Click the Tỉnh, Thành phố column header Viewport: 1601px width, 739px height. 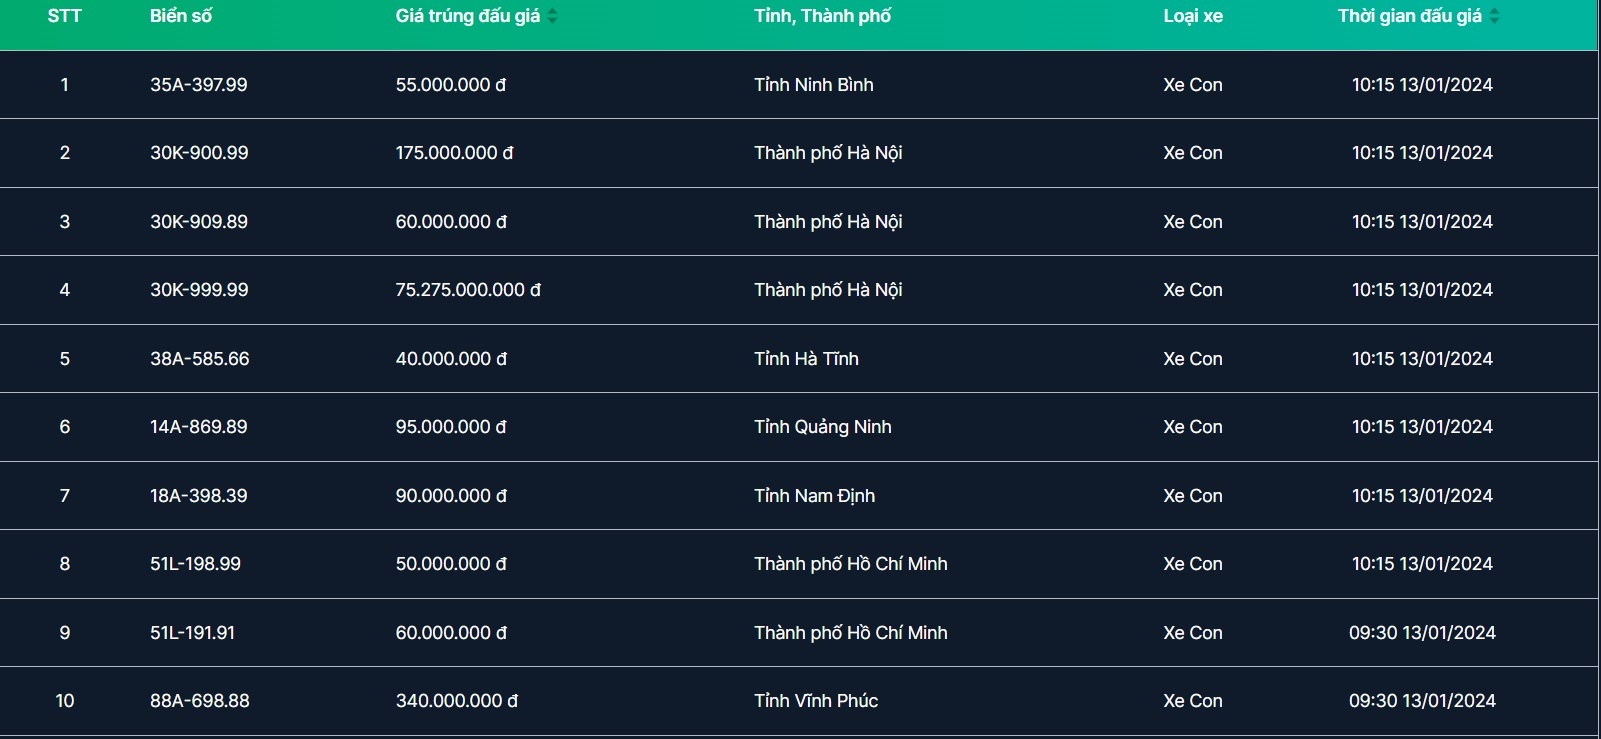(x=822, y=16)
